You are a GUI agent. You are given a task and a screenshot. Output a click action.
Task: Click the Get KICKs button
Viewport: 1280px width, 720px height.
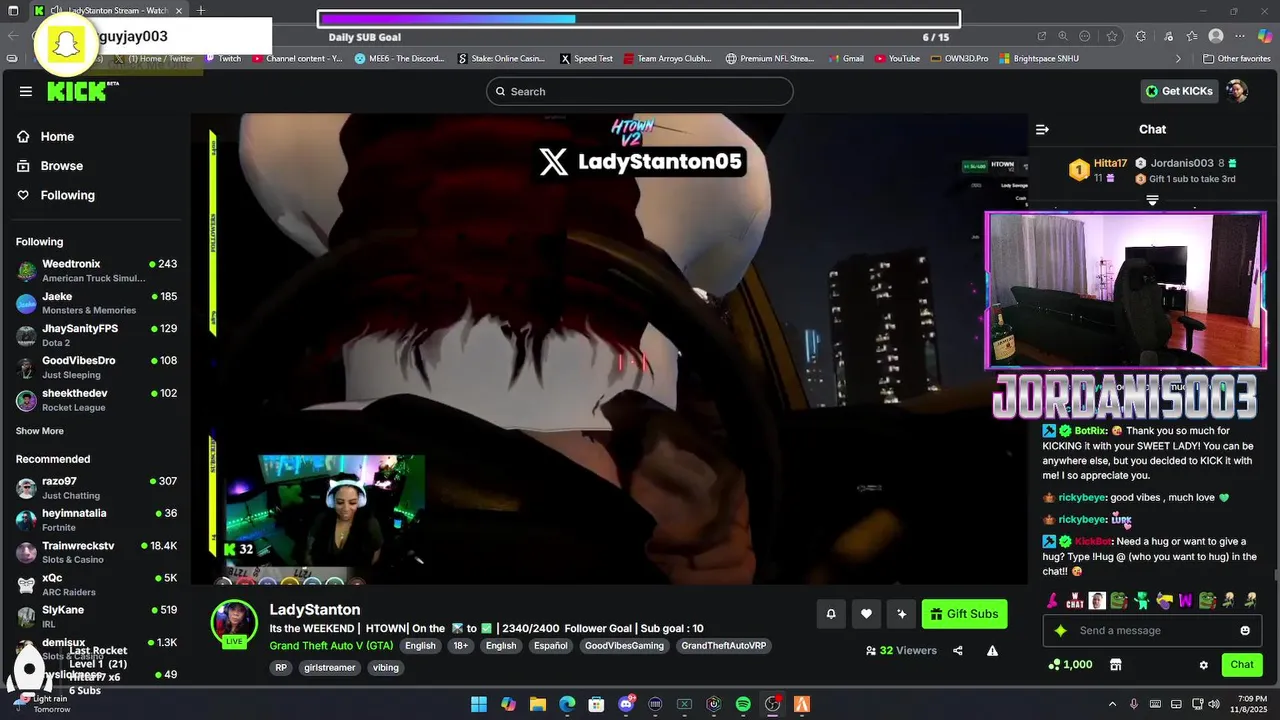[x=1179, y=91]
